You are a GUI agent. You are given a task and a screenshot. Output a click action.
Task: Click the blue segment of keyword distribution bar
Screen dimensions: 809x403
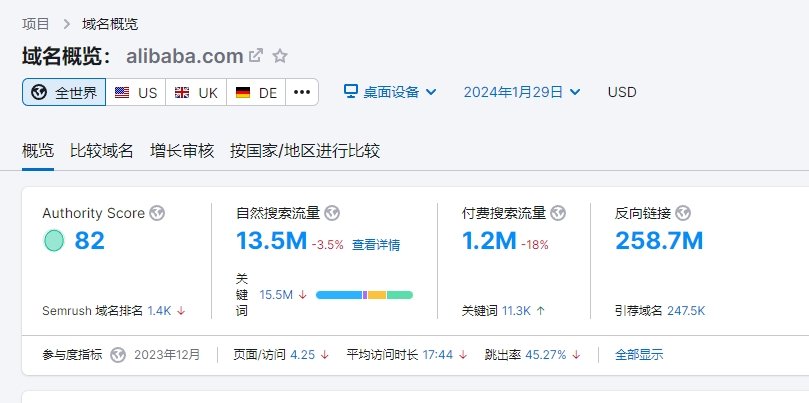click(339, 295)
